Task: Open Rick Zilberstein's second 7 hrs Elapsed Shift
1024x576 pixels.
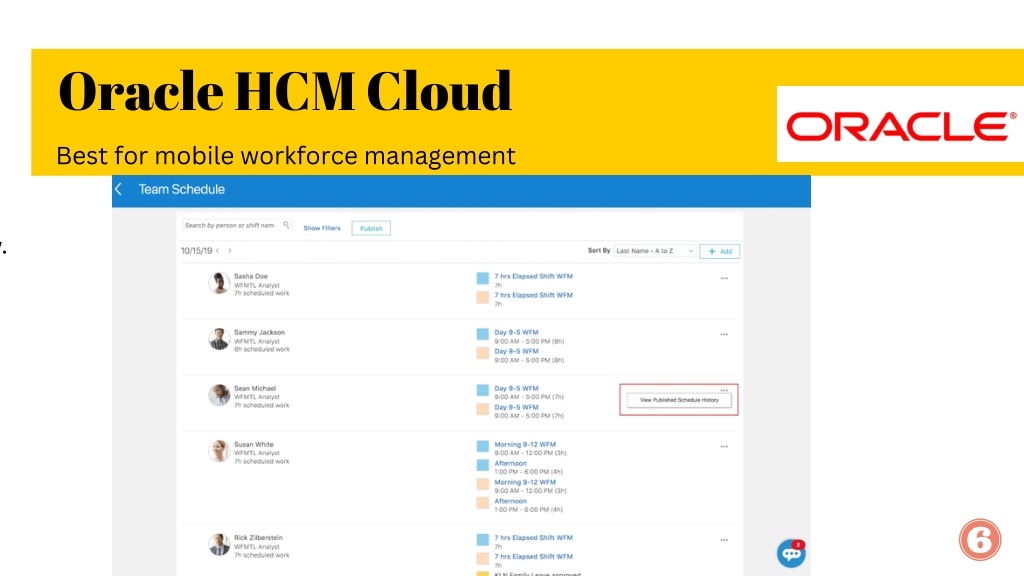Action: click(x=533, y=556)
